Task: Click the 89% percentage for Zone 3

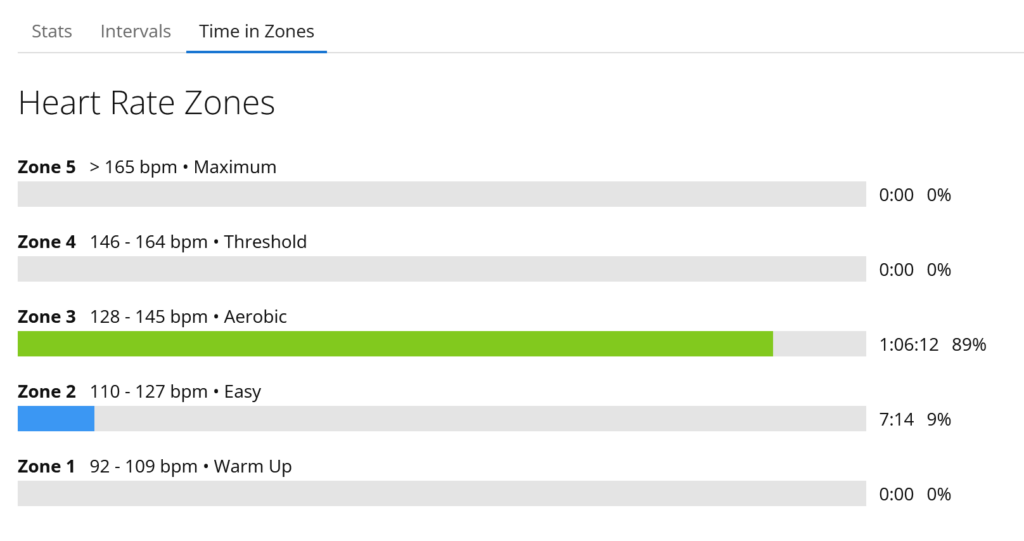Action: tap(969, 345)
